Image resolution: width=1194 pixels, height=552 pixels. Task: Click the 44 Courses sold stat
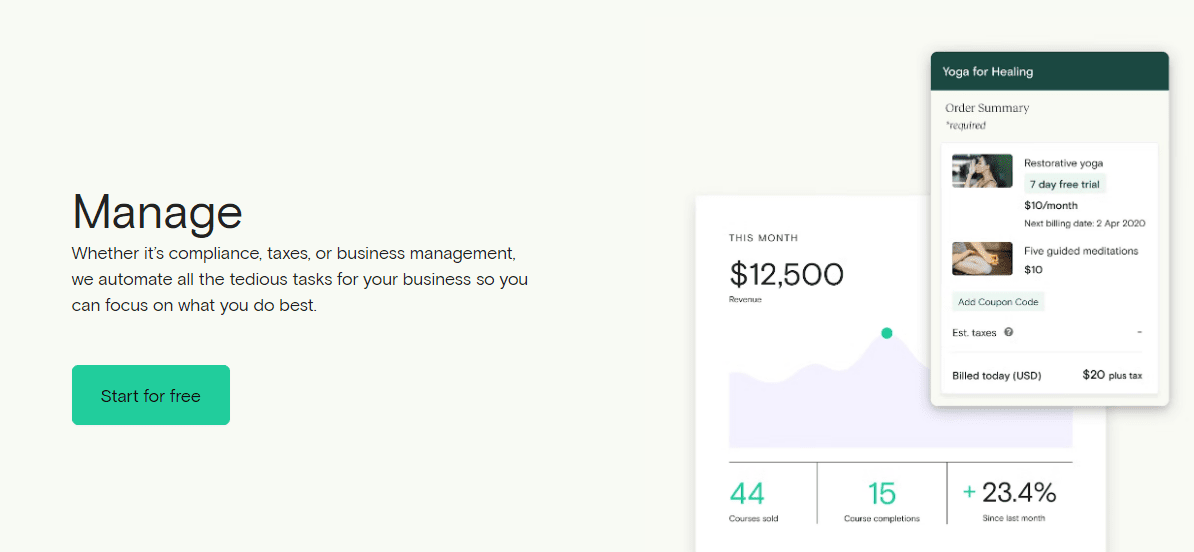pos(748,493)
